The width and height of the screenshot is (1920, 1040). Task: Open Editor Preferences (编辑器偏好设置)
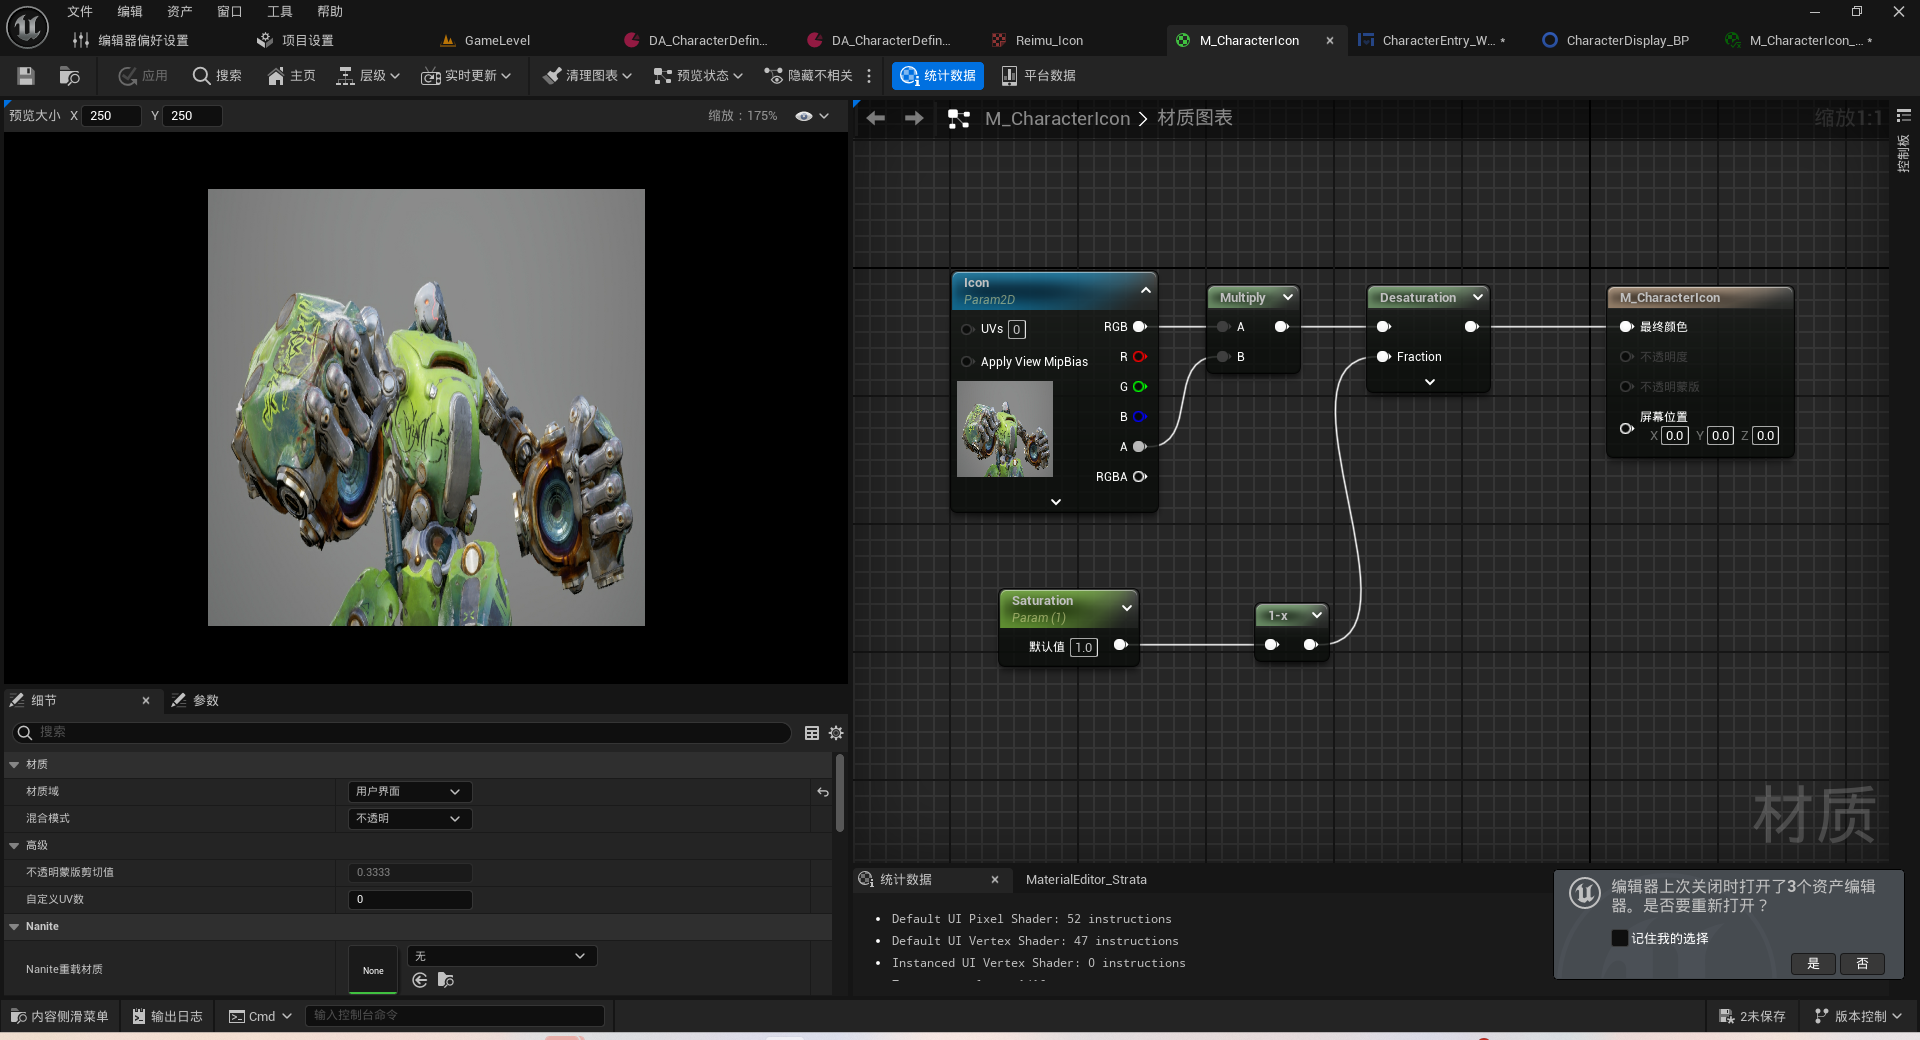pyautogui.click(x=131, y=41)
